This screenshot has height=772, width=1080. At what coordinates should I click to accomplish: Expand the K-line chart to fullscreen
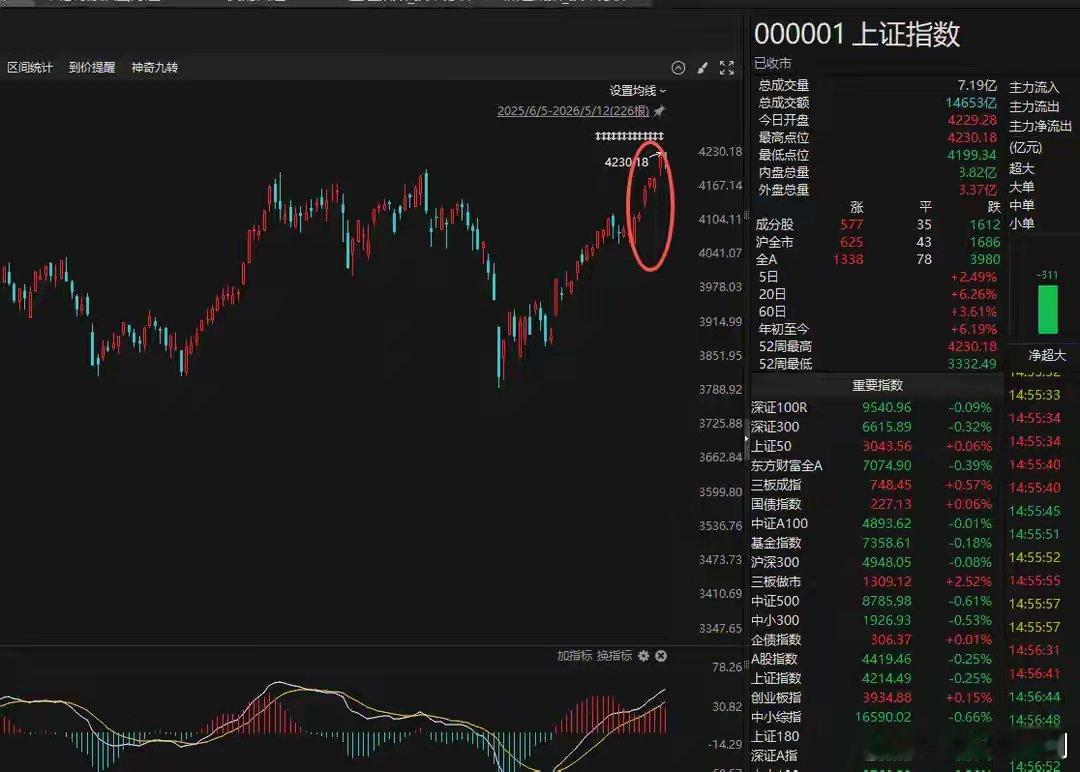point(727,67)
